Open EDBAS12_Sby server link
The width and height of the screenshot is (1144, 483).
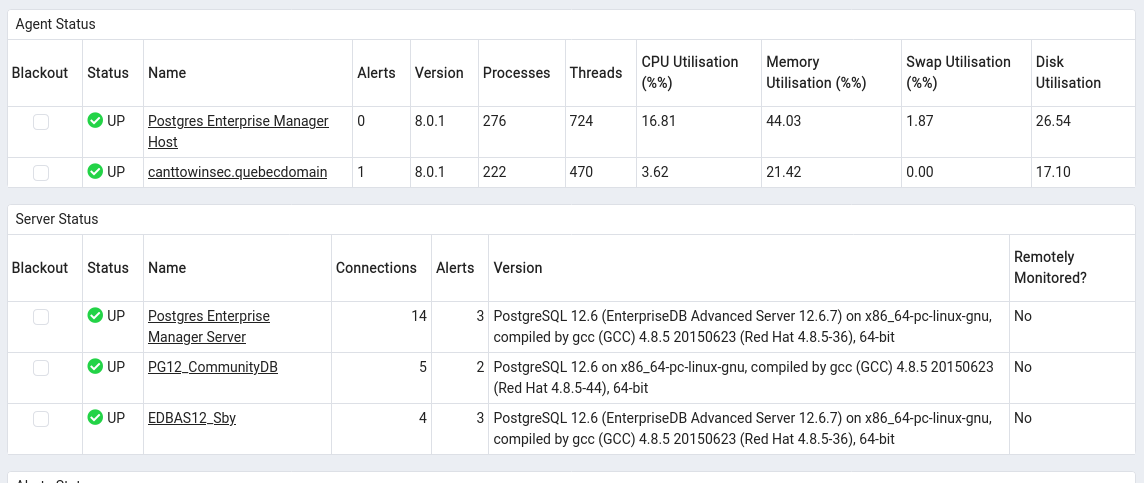(x=192, y=418)
